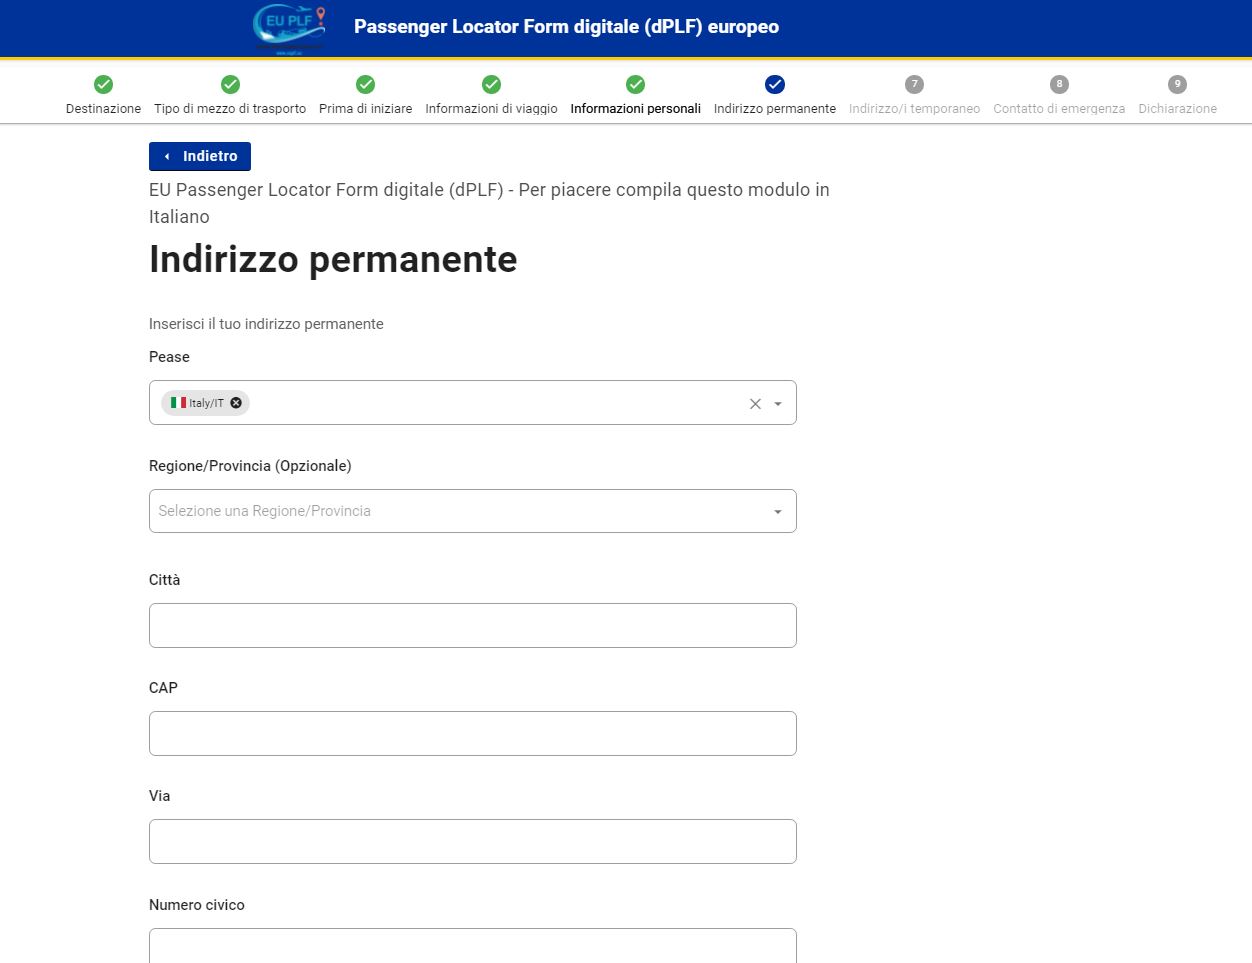Click the Regione/Provincia dropdown arrow
The image size is (1252, 963).
(x=778, y=512)
